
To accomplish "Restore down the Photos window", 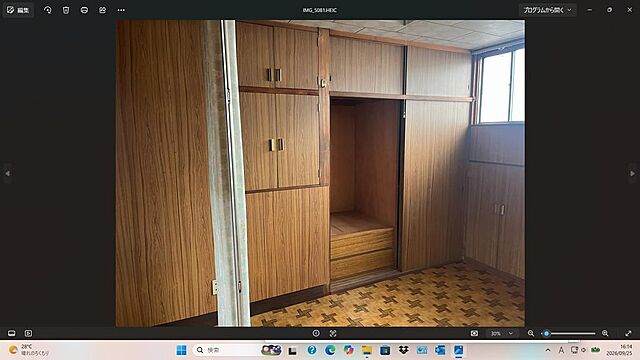I will pos(609,10).
